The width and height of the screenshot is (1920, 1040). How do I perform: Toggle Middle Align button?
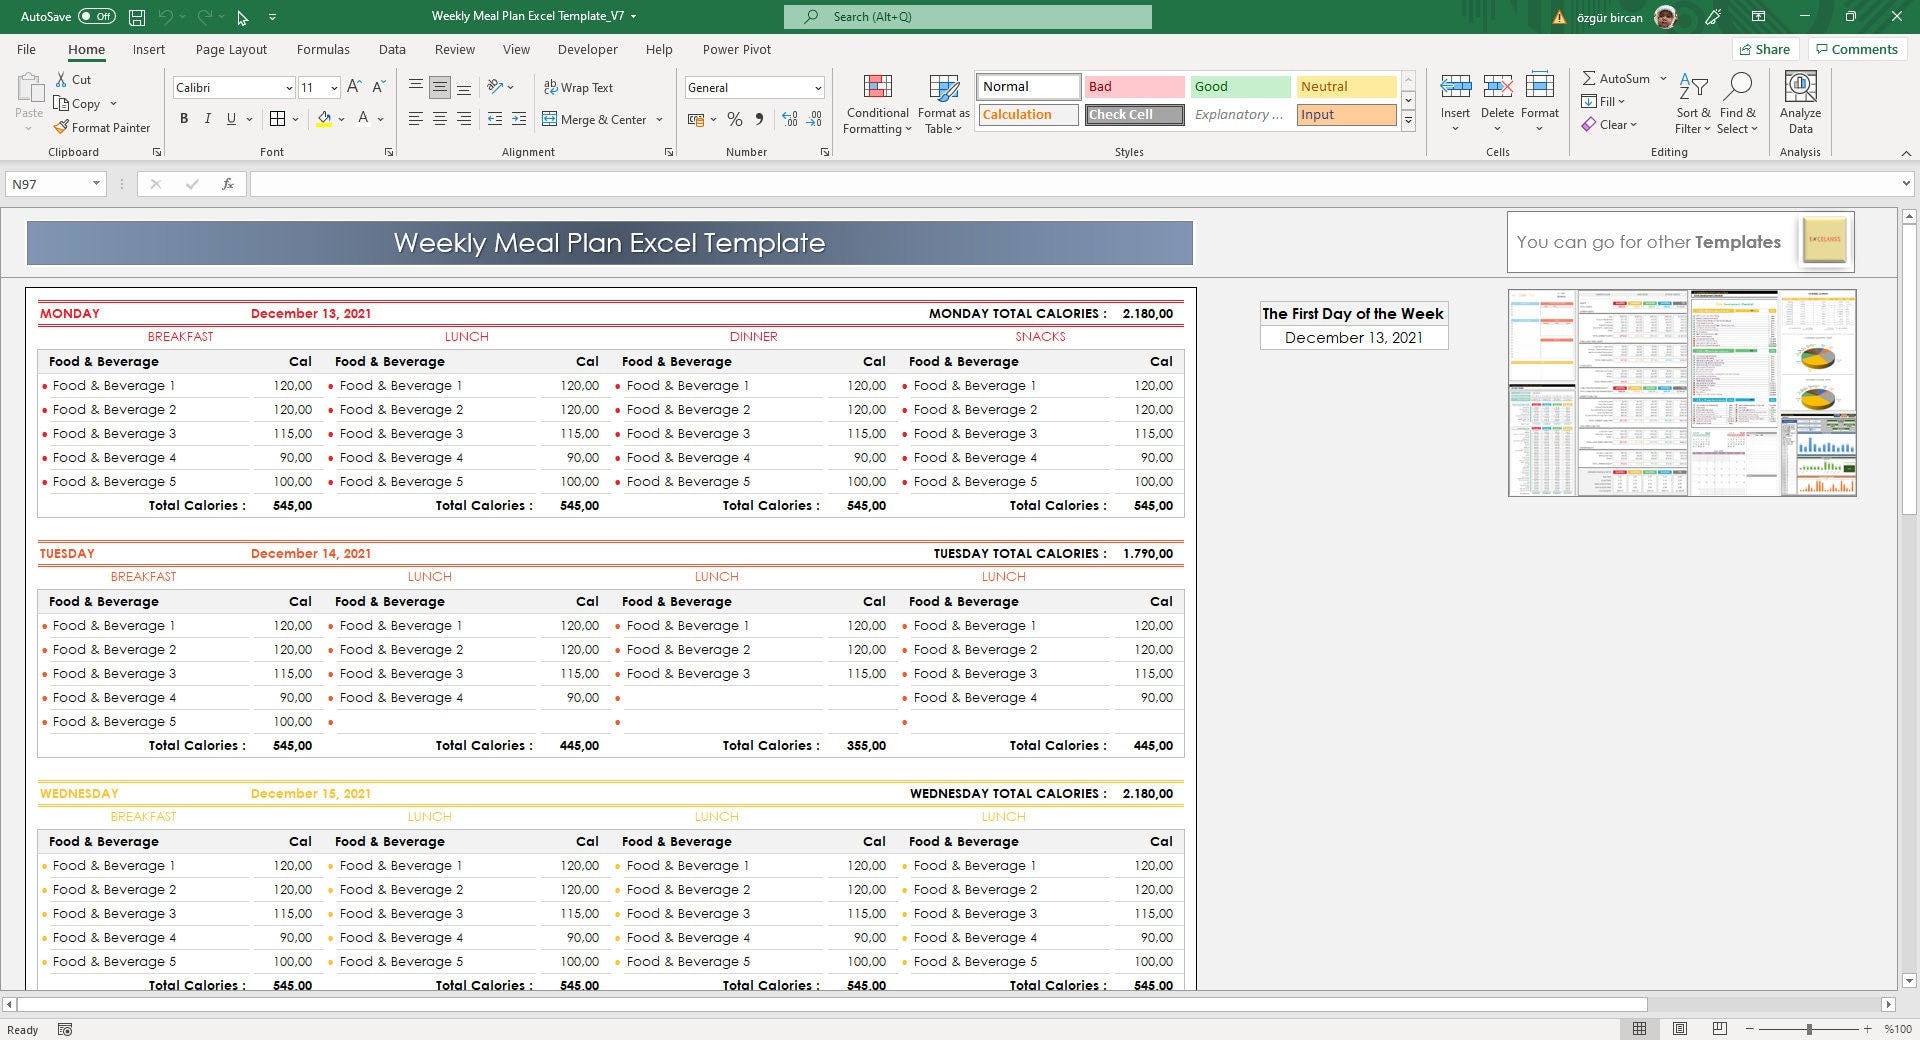click(439, 88)
